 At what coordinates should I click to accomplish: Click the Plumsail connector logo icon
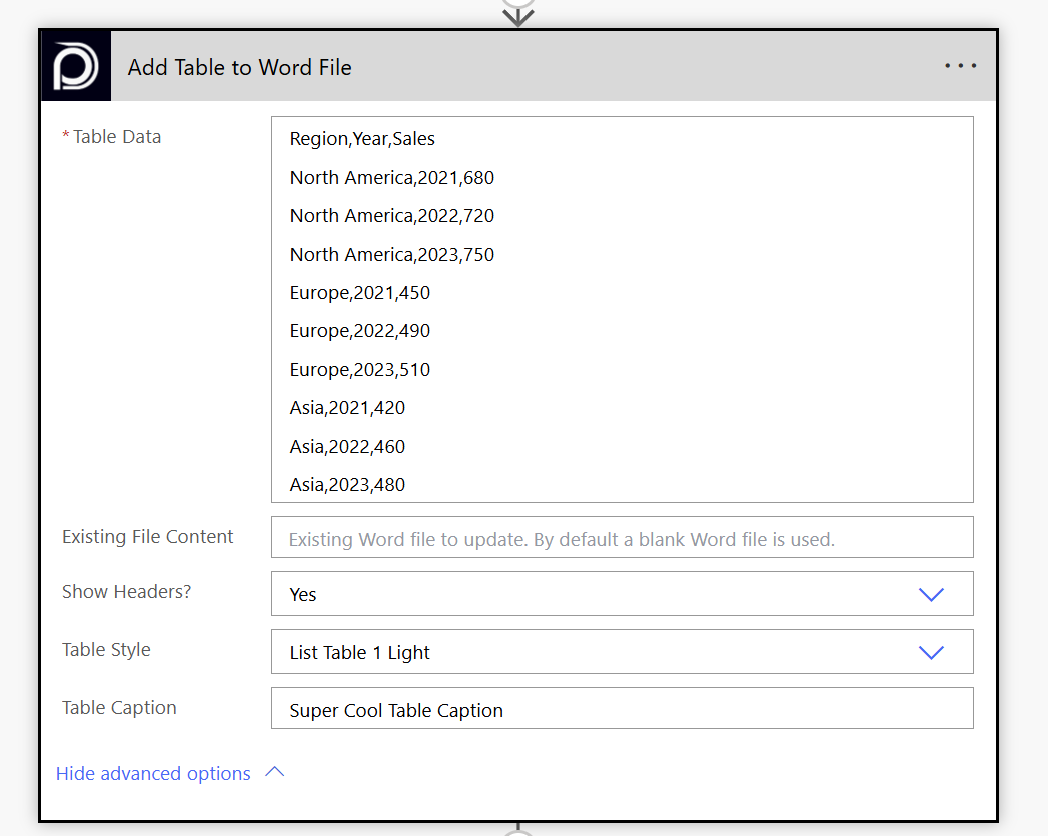tap(76, 67)
